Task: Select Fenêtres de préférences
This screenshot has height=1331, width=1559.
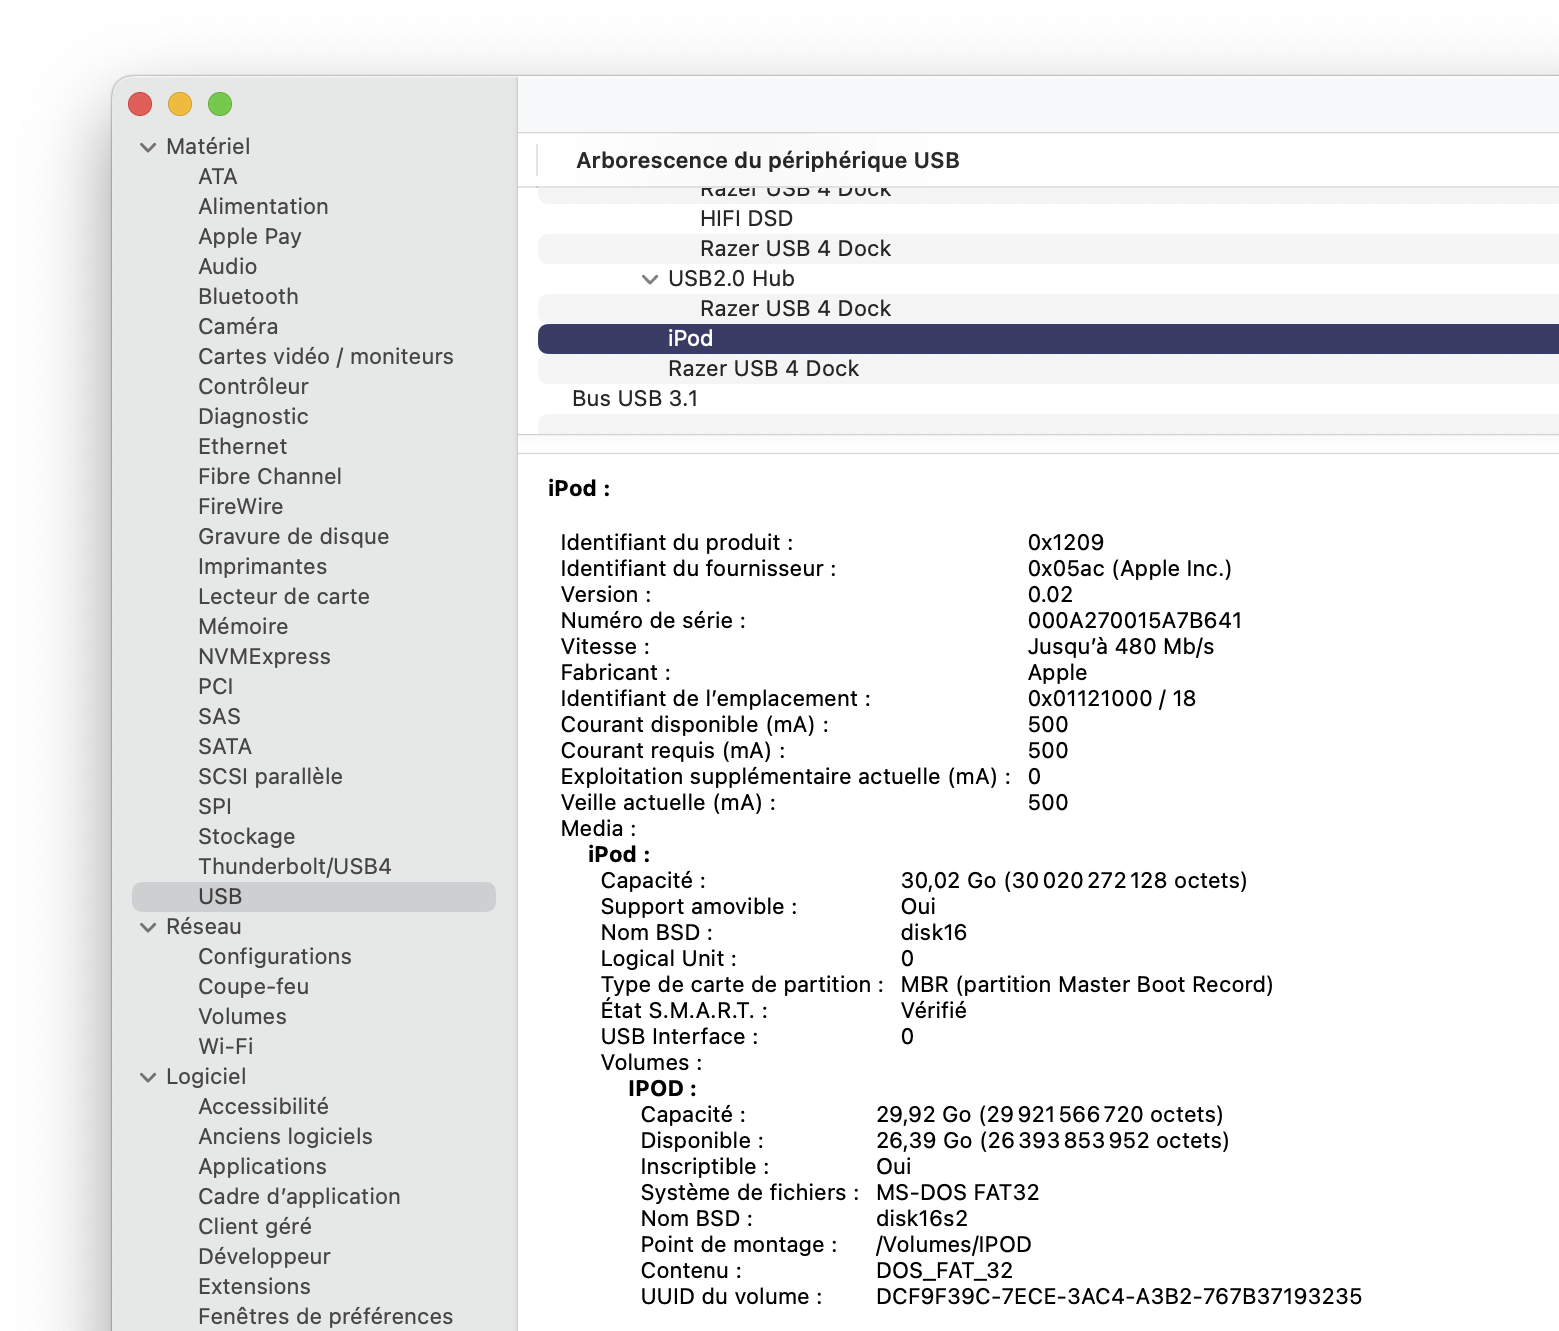Action: tap(325, 1317)
